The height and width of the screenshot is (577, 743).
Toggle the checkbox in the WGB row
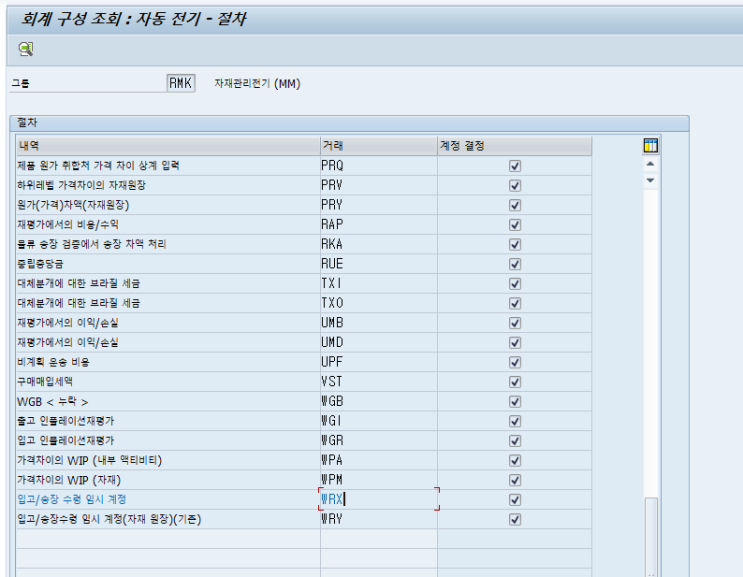pos(515,402)
